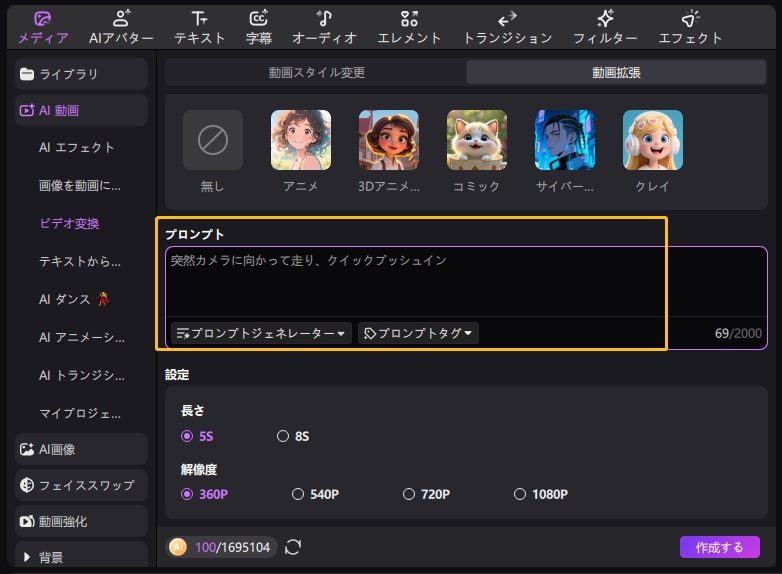This screenshot has width=782, height=574.
Task: Open the エレメント elements panel
Action: pyautogui.click(x=409, y=27)
